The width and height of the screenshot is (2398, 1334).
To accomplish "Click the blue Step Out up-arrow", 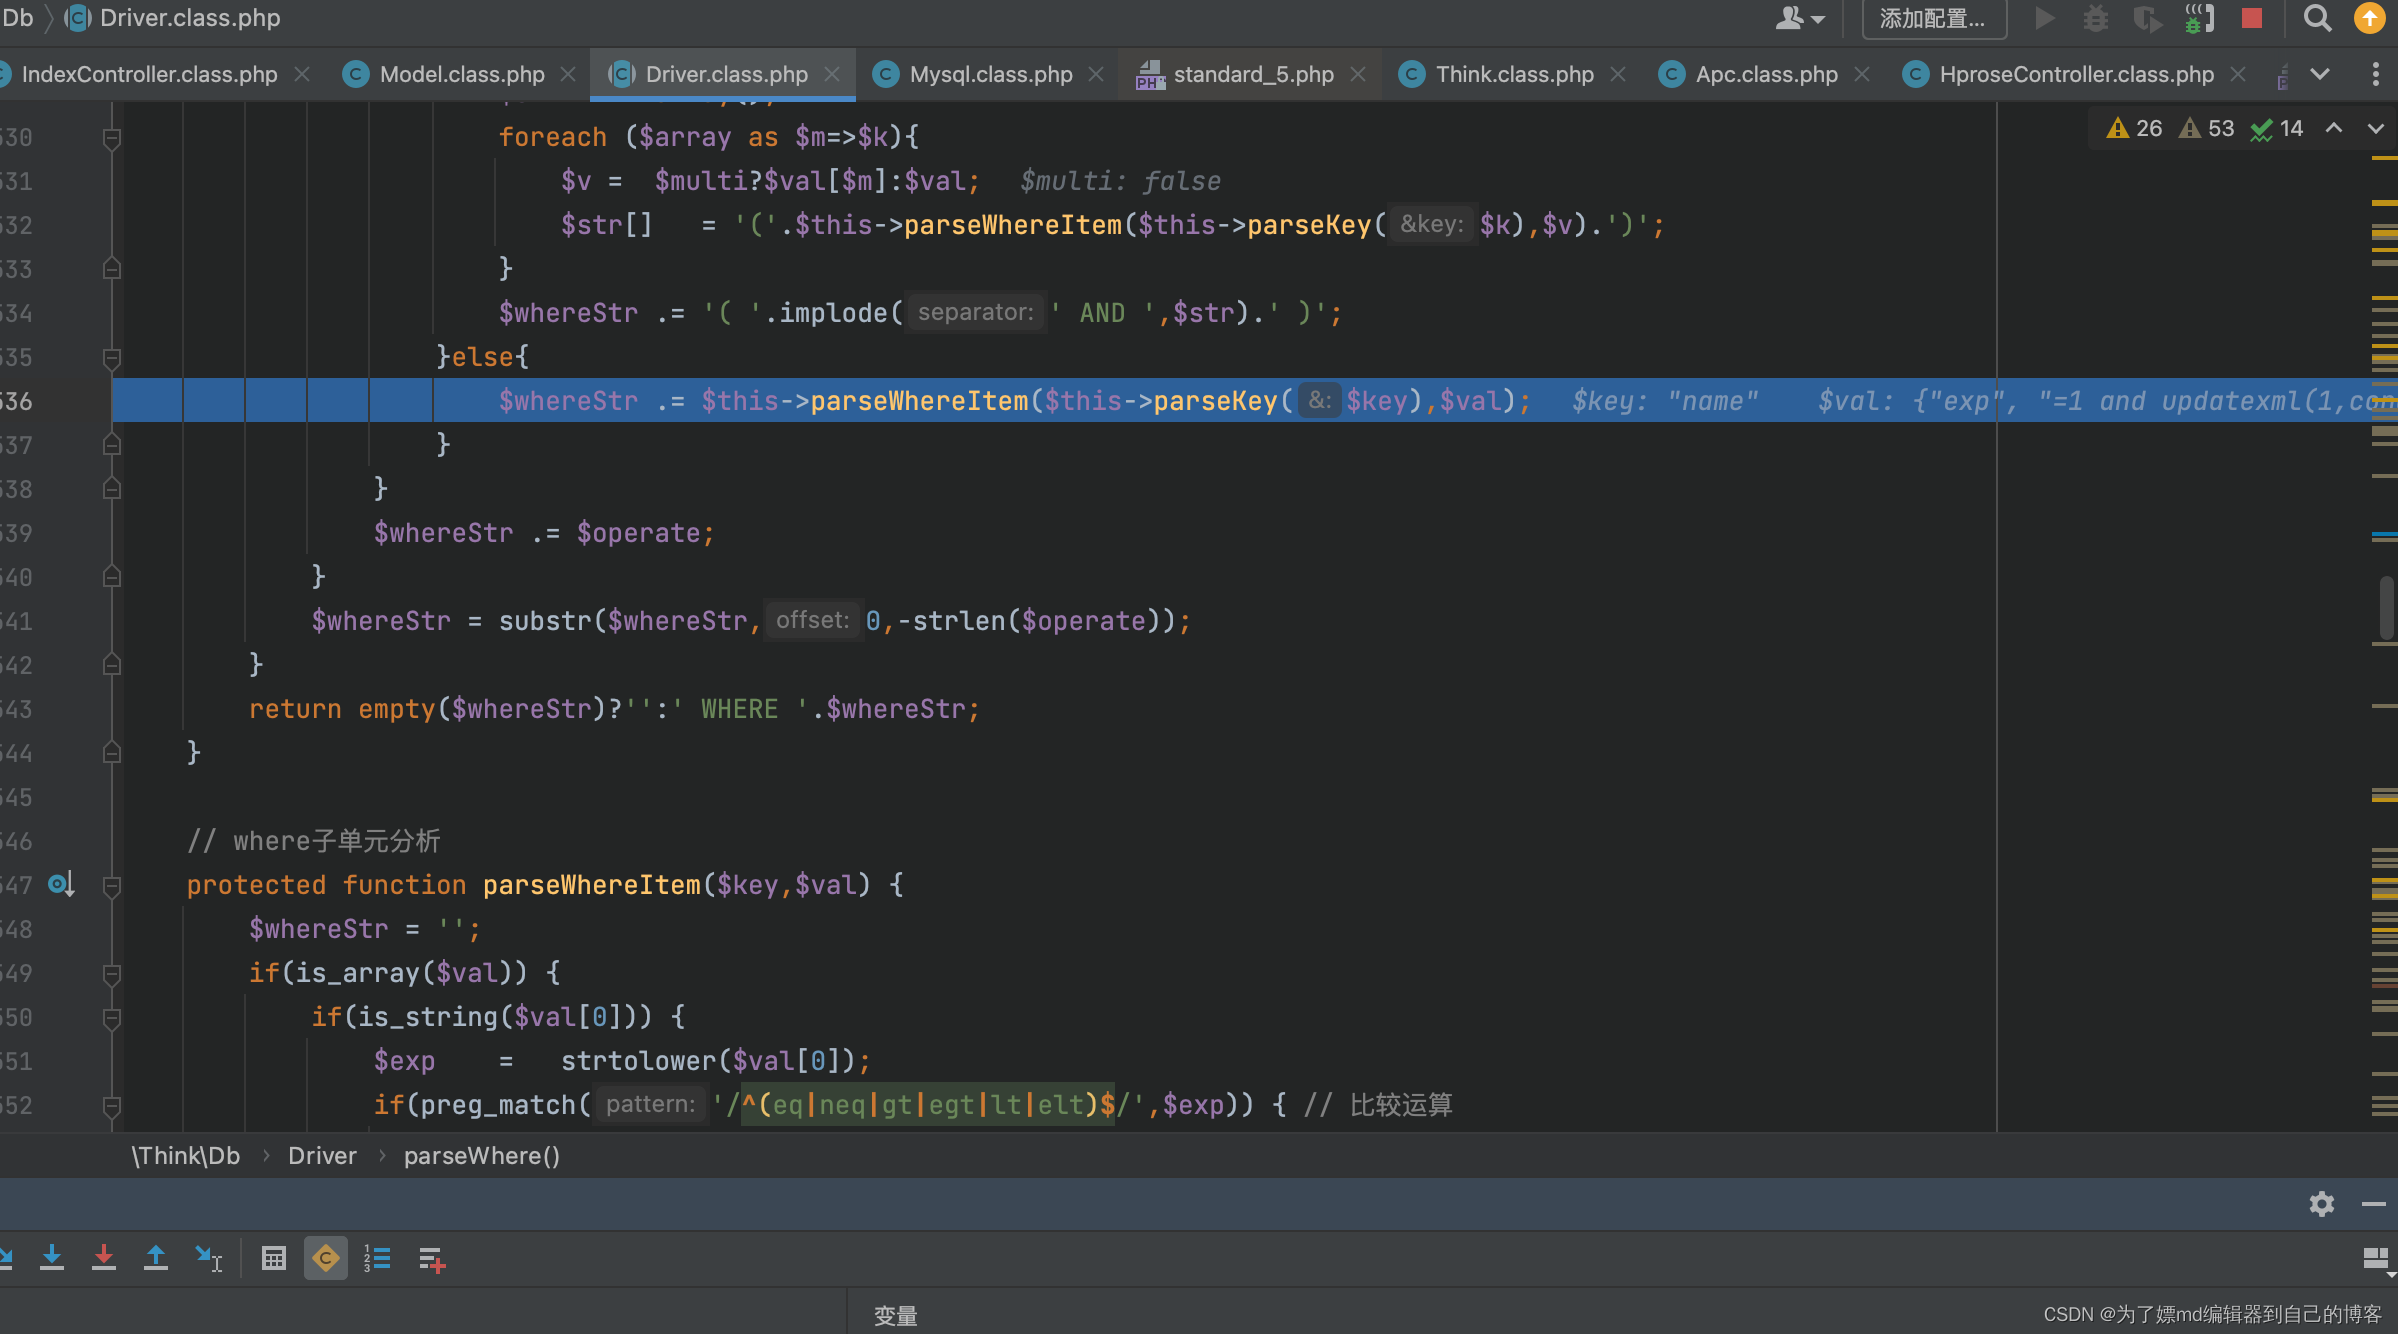I will click(x=156, y=1258).
